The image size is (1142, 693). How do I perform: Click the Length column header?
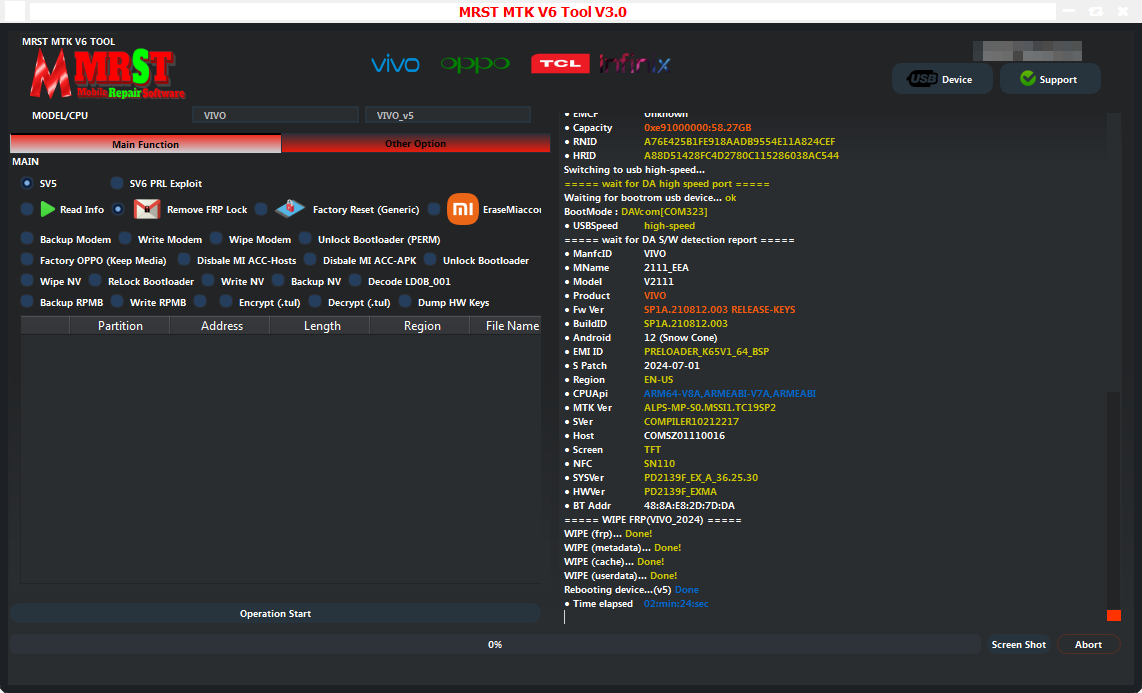pyautogui.click(x=322, y=325)
